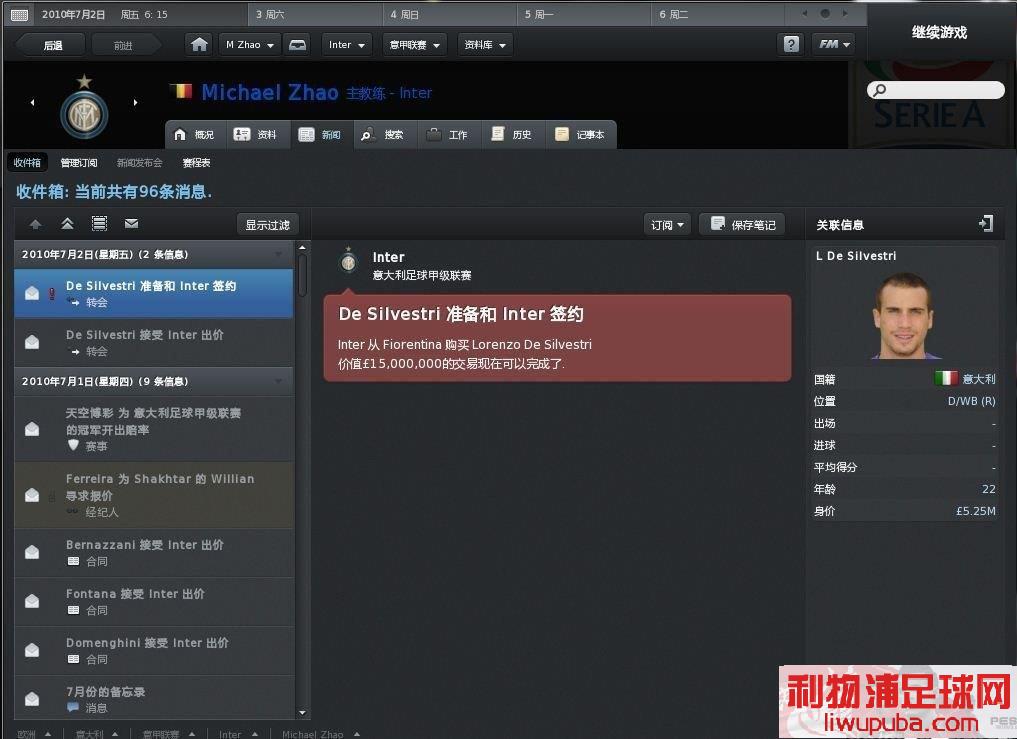Switch to the 概况 tab
Viewport: 1017px width, 739px height.
tap(194, 134)
